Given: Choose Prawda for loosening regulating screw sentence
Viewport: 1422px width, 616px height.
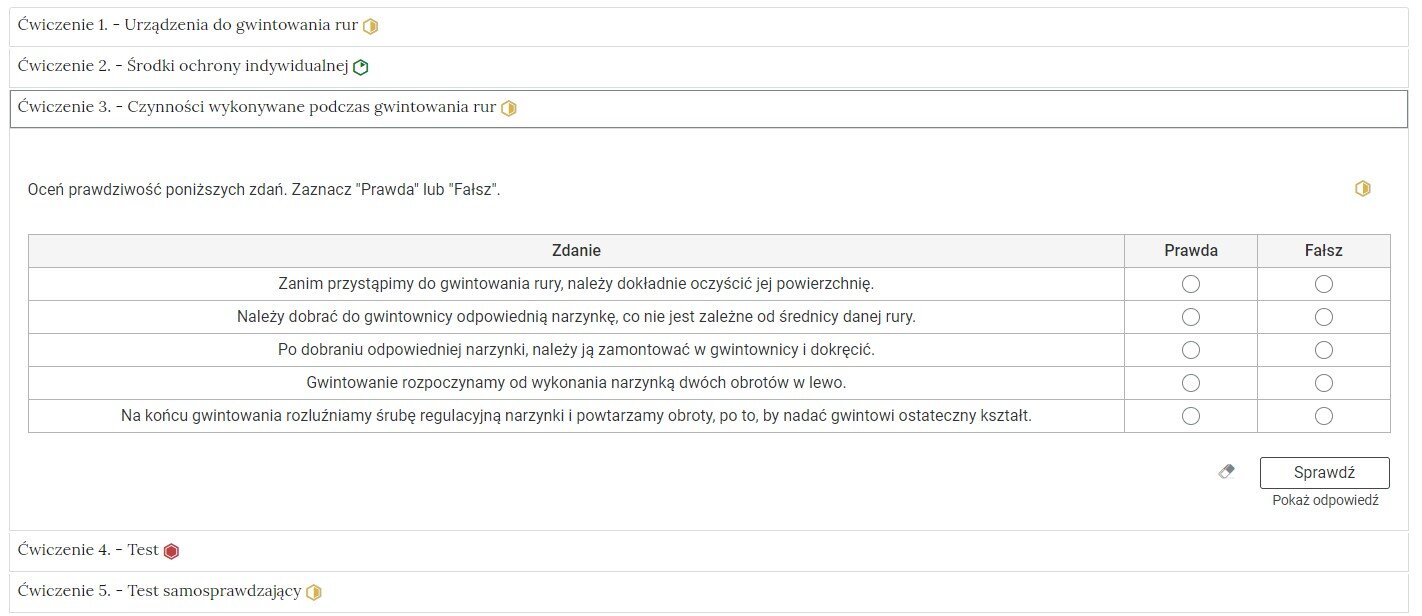Looking at the screenshot, I should click(x=1190, y=416).
